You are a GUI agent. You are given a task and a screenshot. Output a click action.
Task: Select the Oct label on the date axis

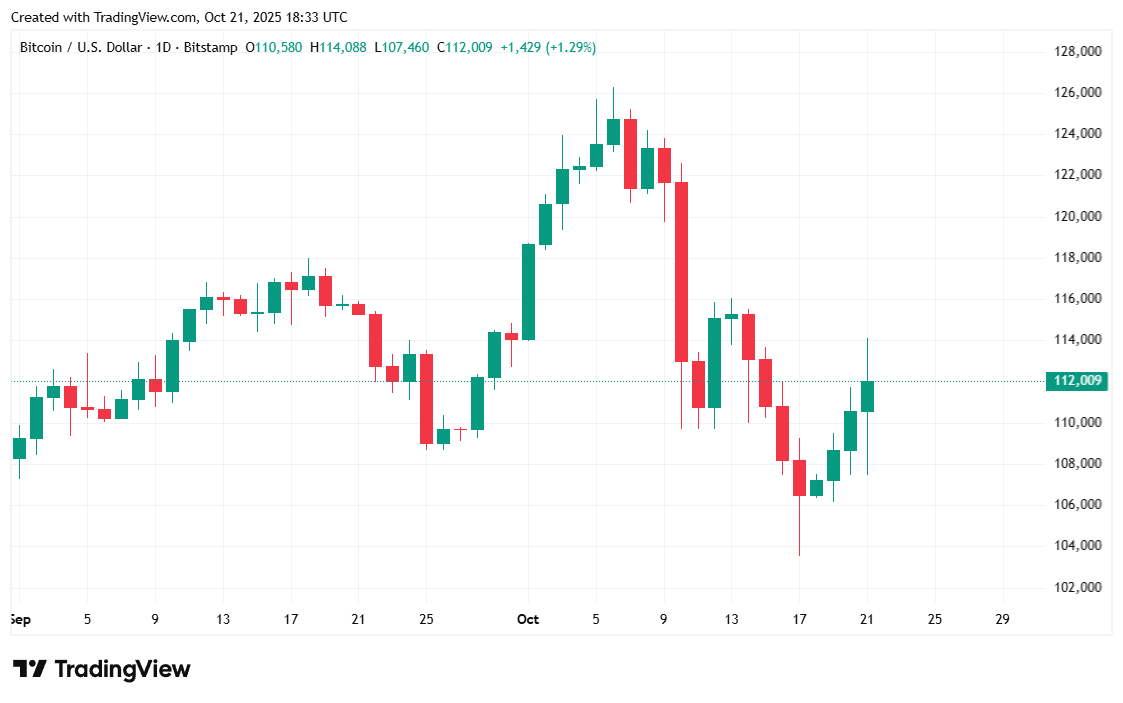pyautogui.click(x=528, y=620)
